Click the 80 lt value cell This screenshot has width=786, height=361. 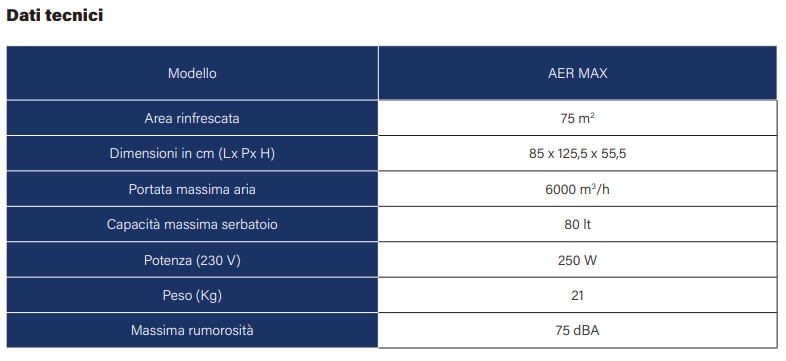tap(577, 224)
